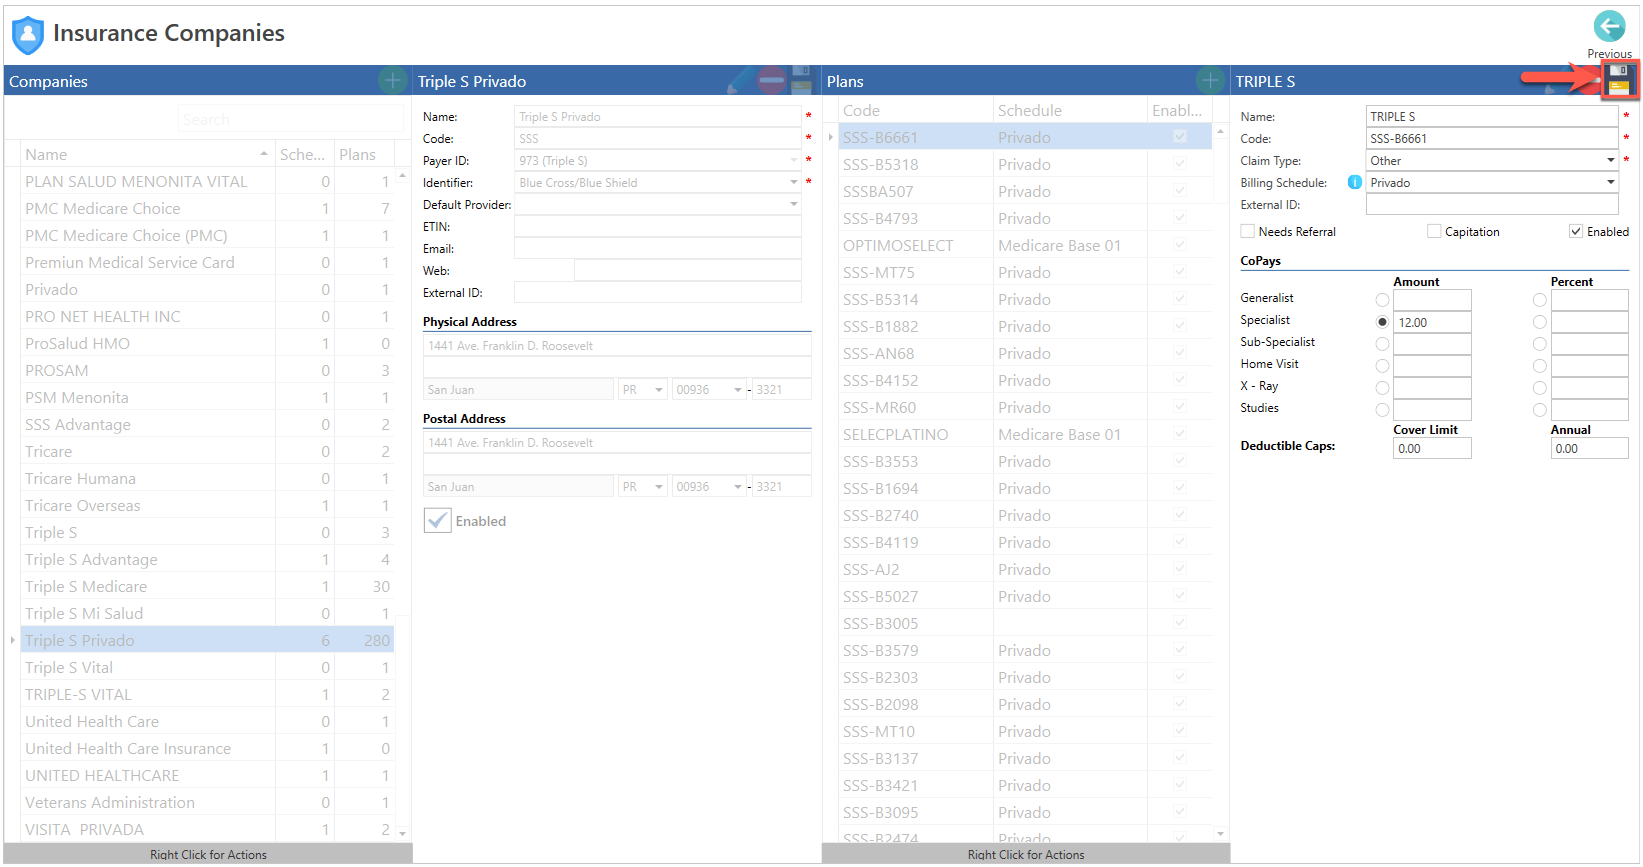Click row indicator arrow beside Triple S Privado
The width and height of the screenshot is (1643, 867).
(12, 640)
